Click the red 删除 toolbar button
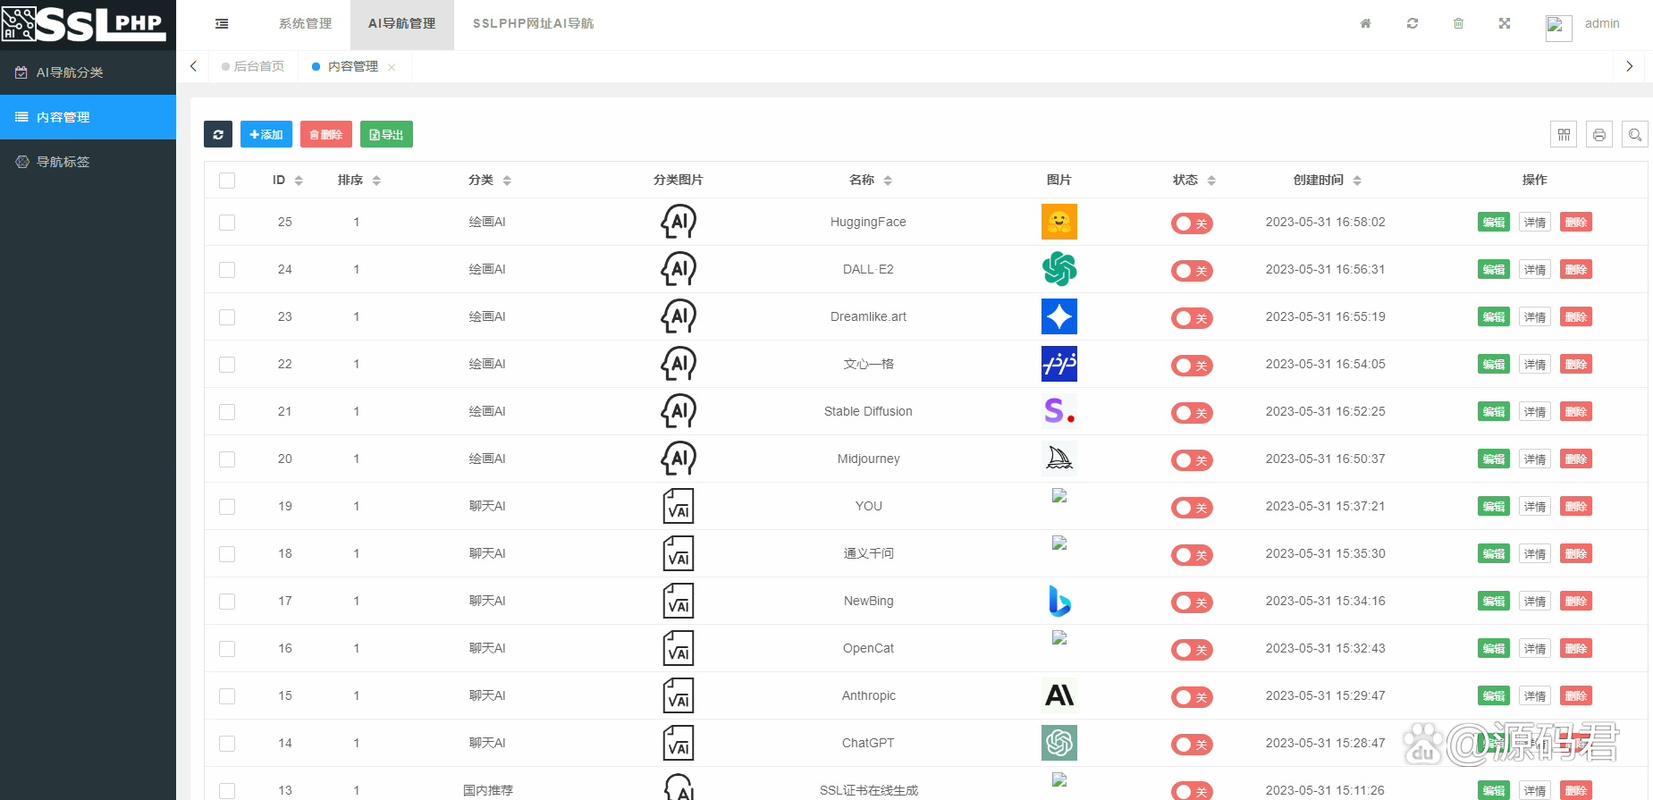Viewport: 1653px width, 800px height. point(326,134)
